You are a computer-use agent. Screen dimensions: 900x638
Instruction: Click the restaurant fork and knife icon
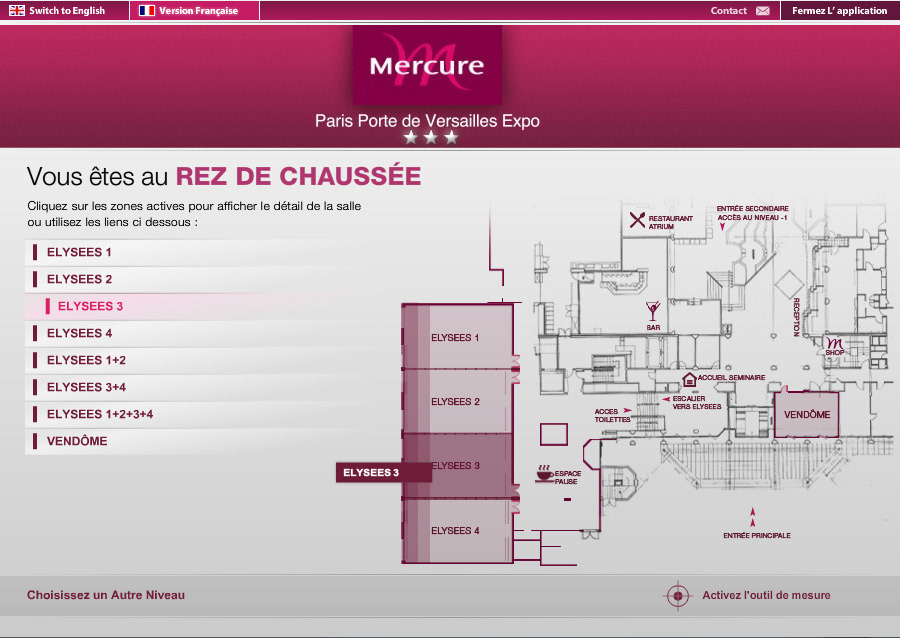click(x=637, y=220)
